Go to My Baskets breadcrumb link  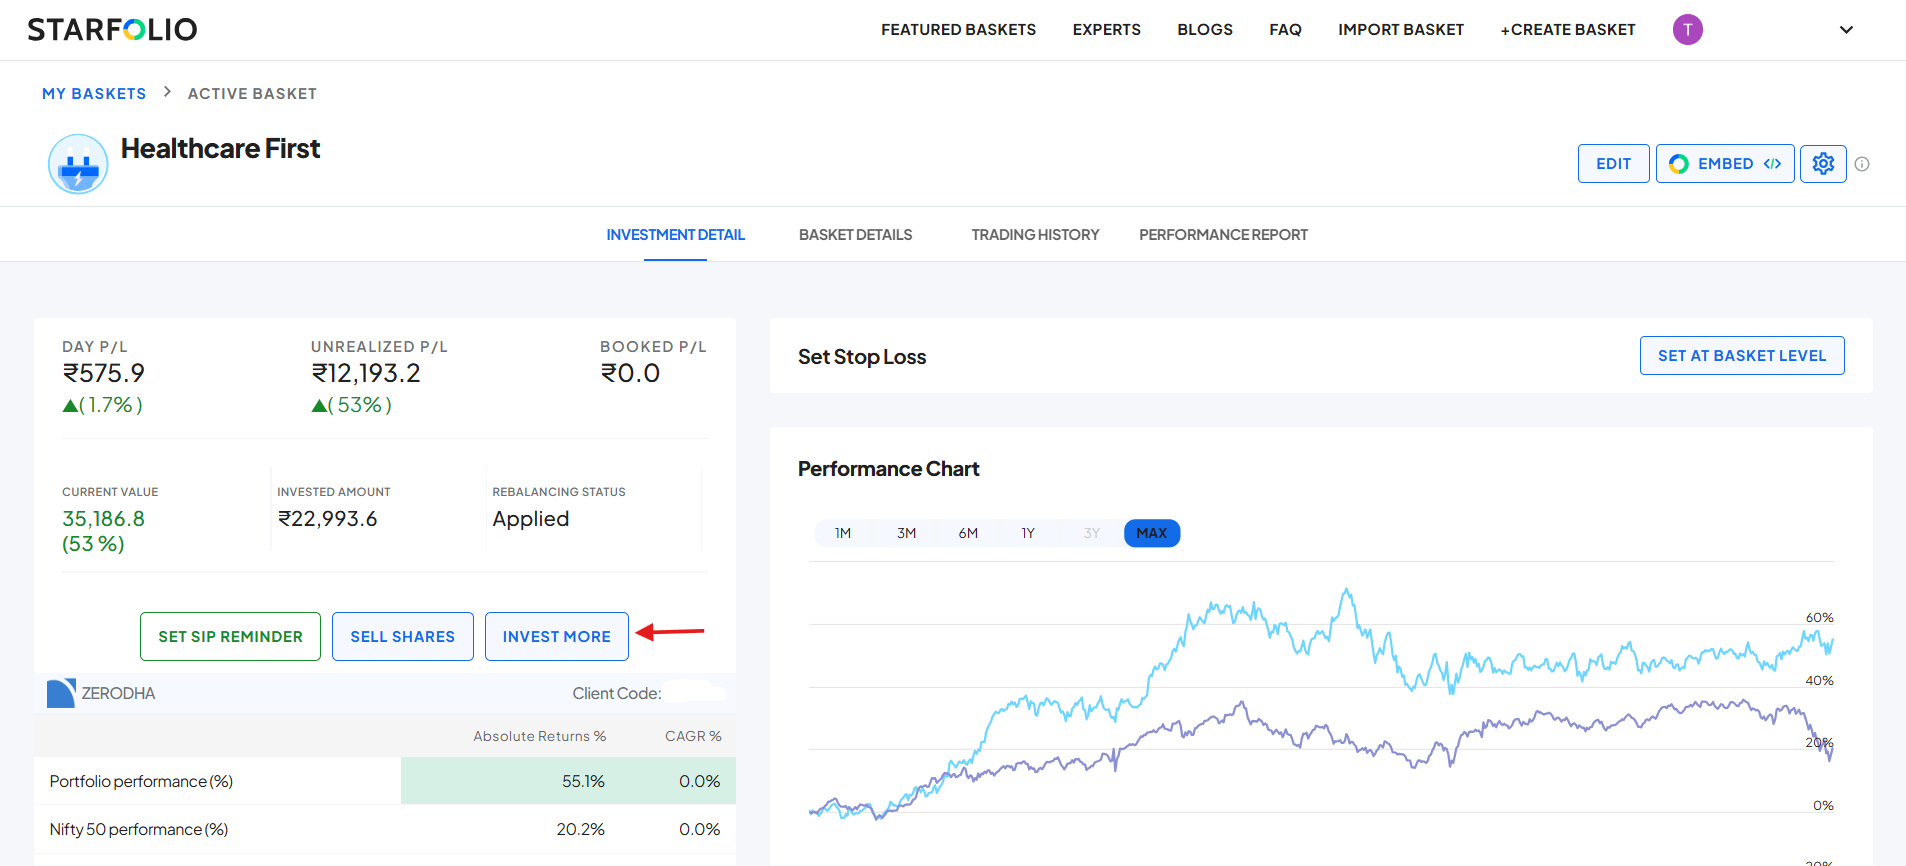click(x=94, y=94)
